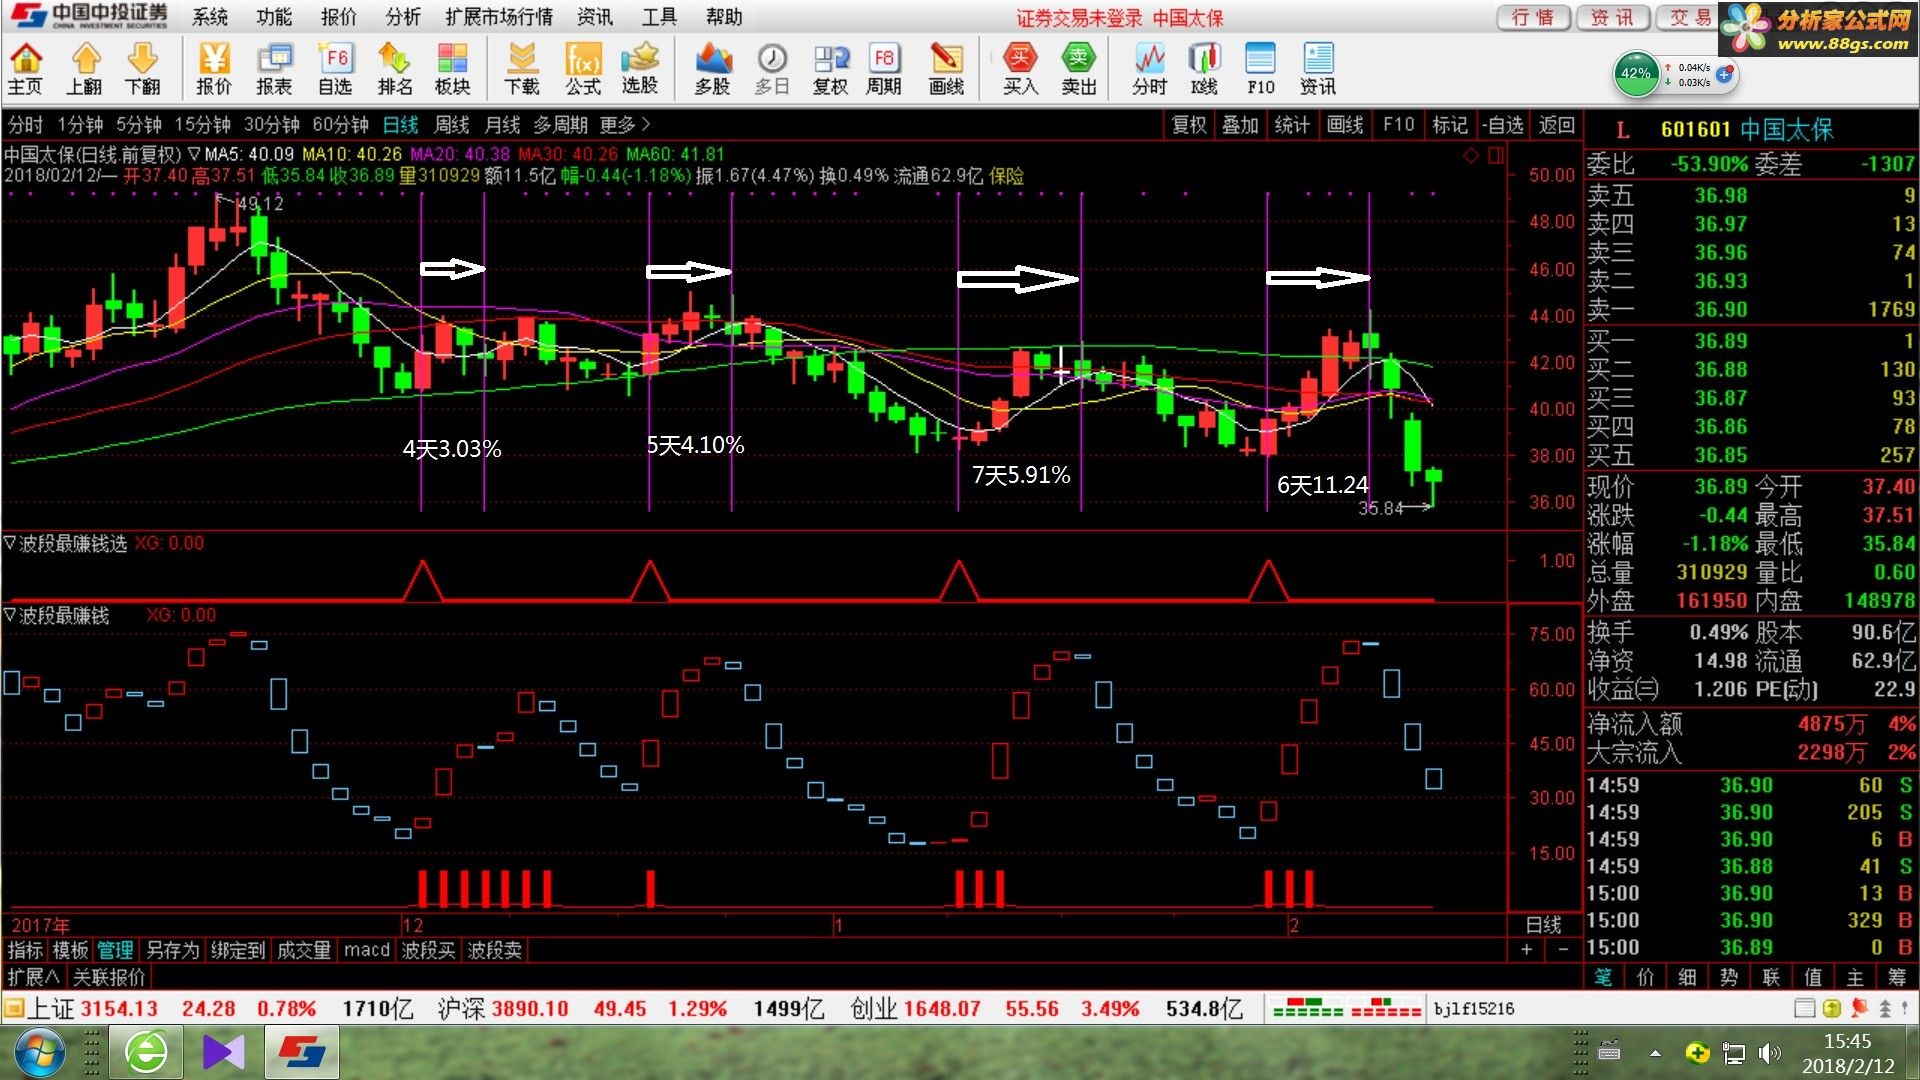This screenshot has width=1920, height=1080.
Task: Click the 42% speed indicator circle
Action: [x=1636, y=74]
